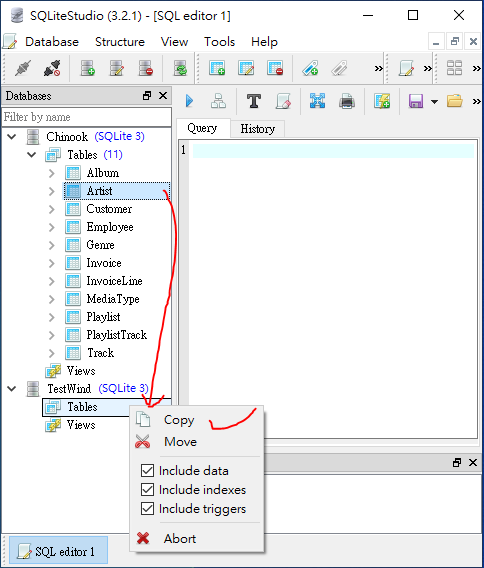The image size is (484, 568).
Task: Open the Help menu
Action: [264, 42]
